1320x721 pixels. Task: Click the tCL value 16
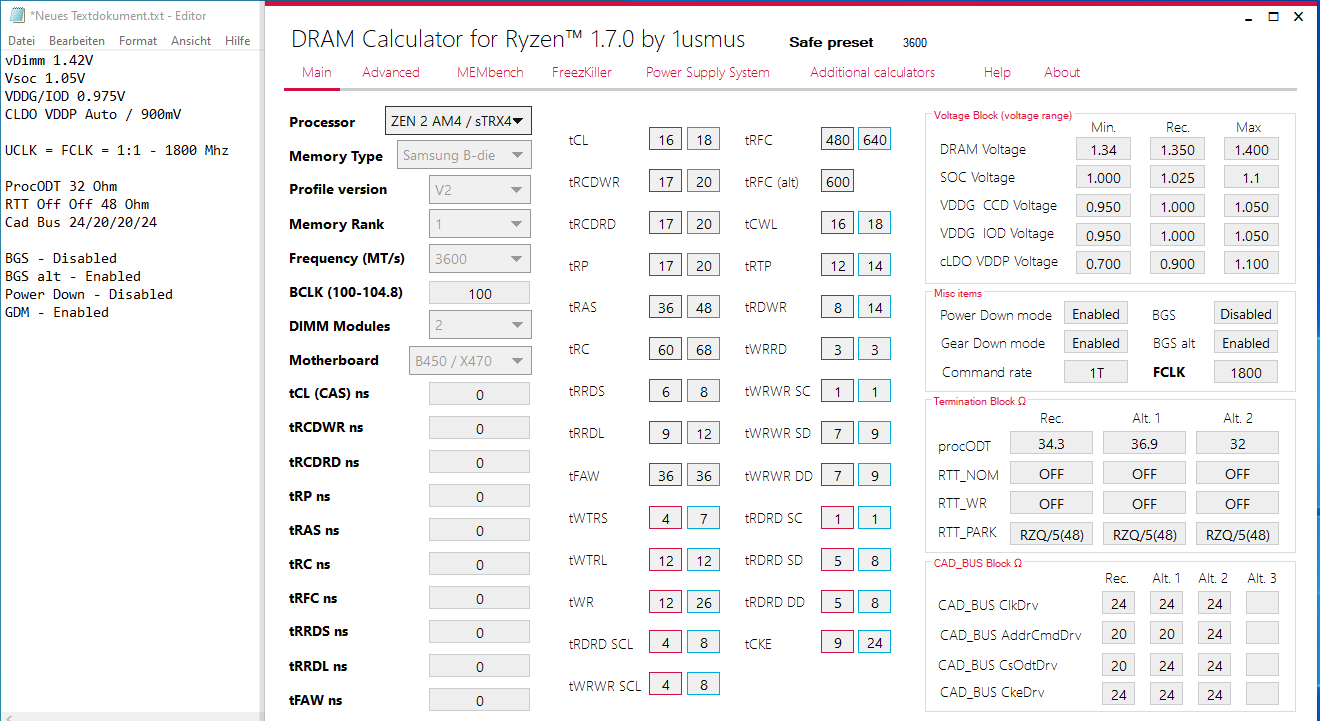click(666, 139)
